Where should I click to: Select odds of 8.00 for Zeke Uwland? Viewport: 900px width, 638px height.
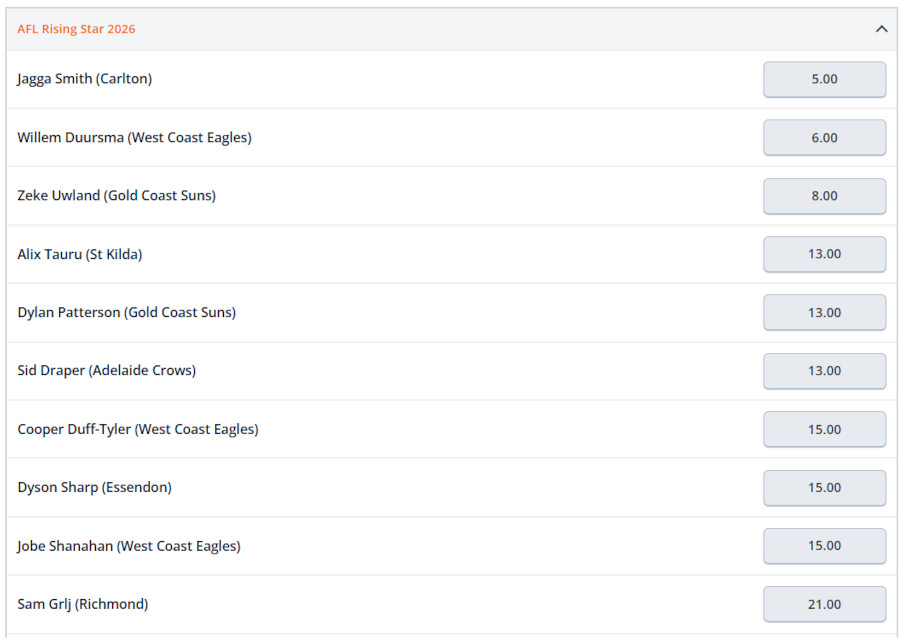[824, 196]
